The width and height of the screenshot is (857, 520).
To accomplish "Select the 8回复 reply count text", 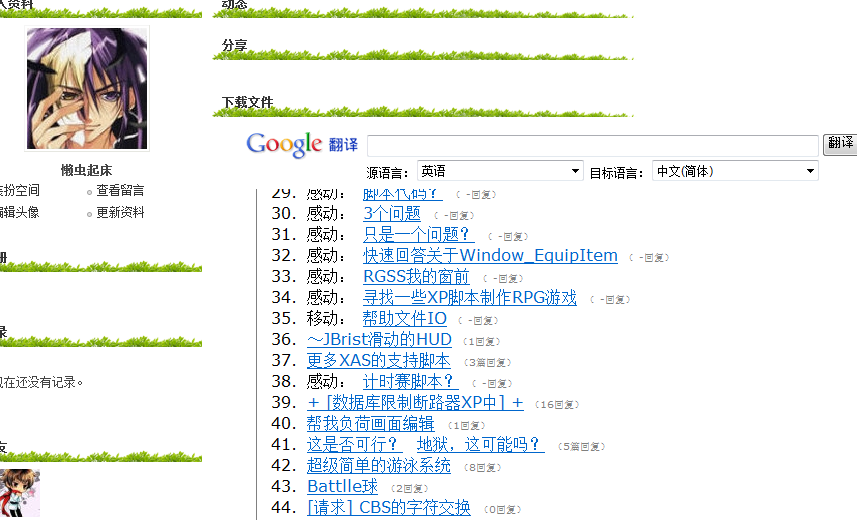I will (x=483, y=468).
